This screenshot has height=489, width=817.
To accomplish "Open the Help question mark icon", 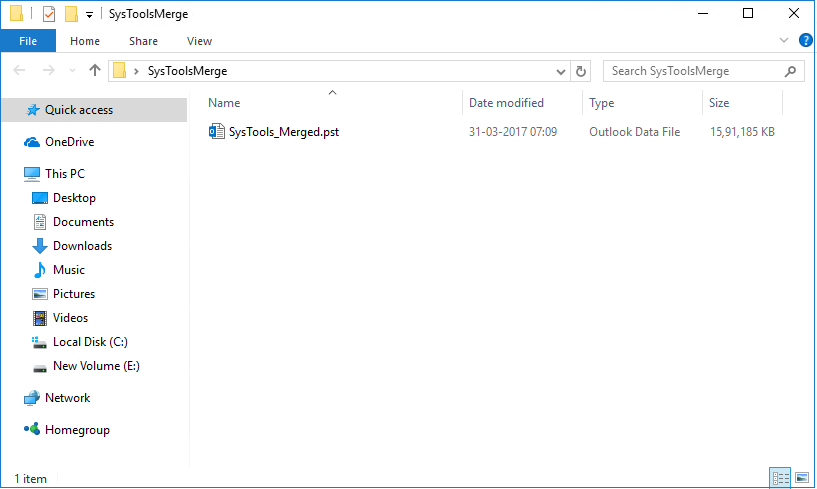I will click(805, 40).
